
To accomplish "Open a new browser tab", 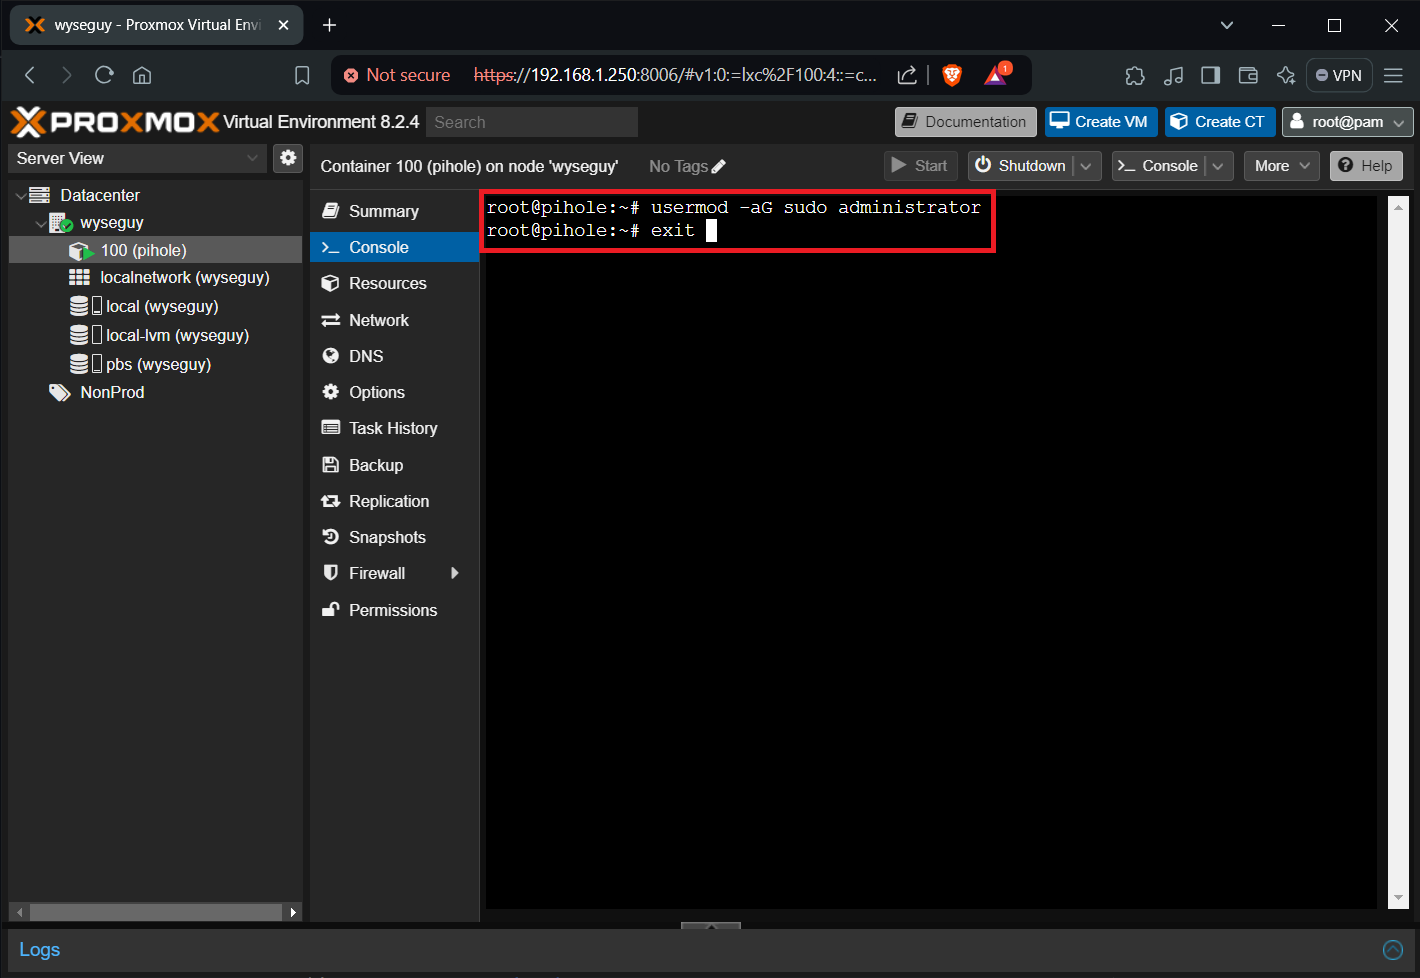I will coord(329,25).
